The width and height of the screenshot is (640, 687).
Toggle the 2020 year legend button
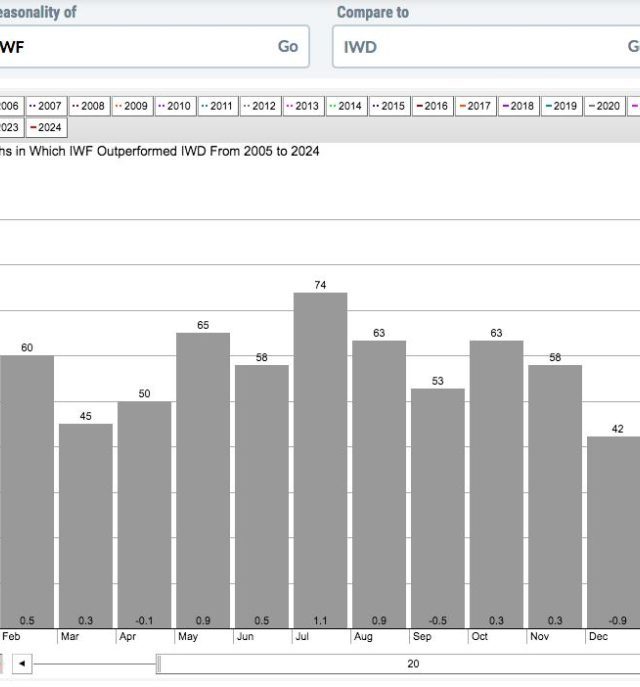pos(605,106)
